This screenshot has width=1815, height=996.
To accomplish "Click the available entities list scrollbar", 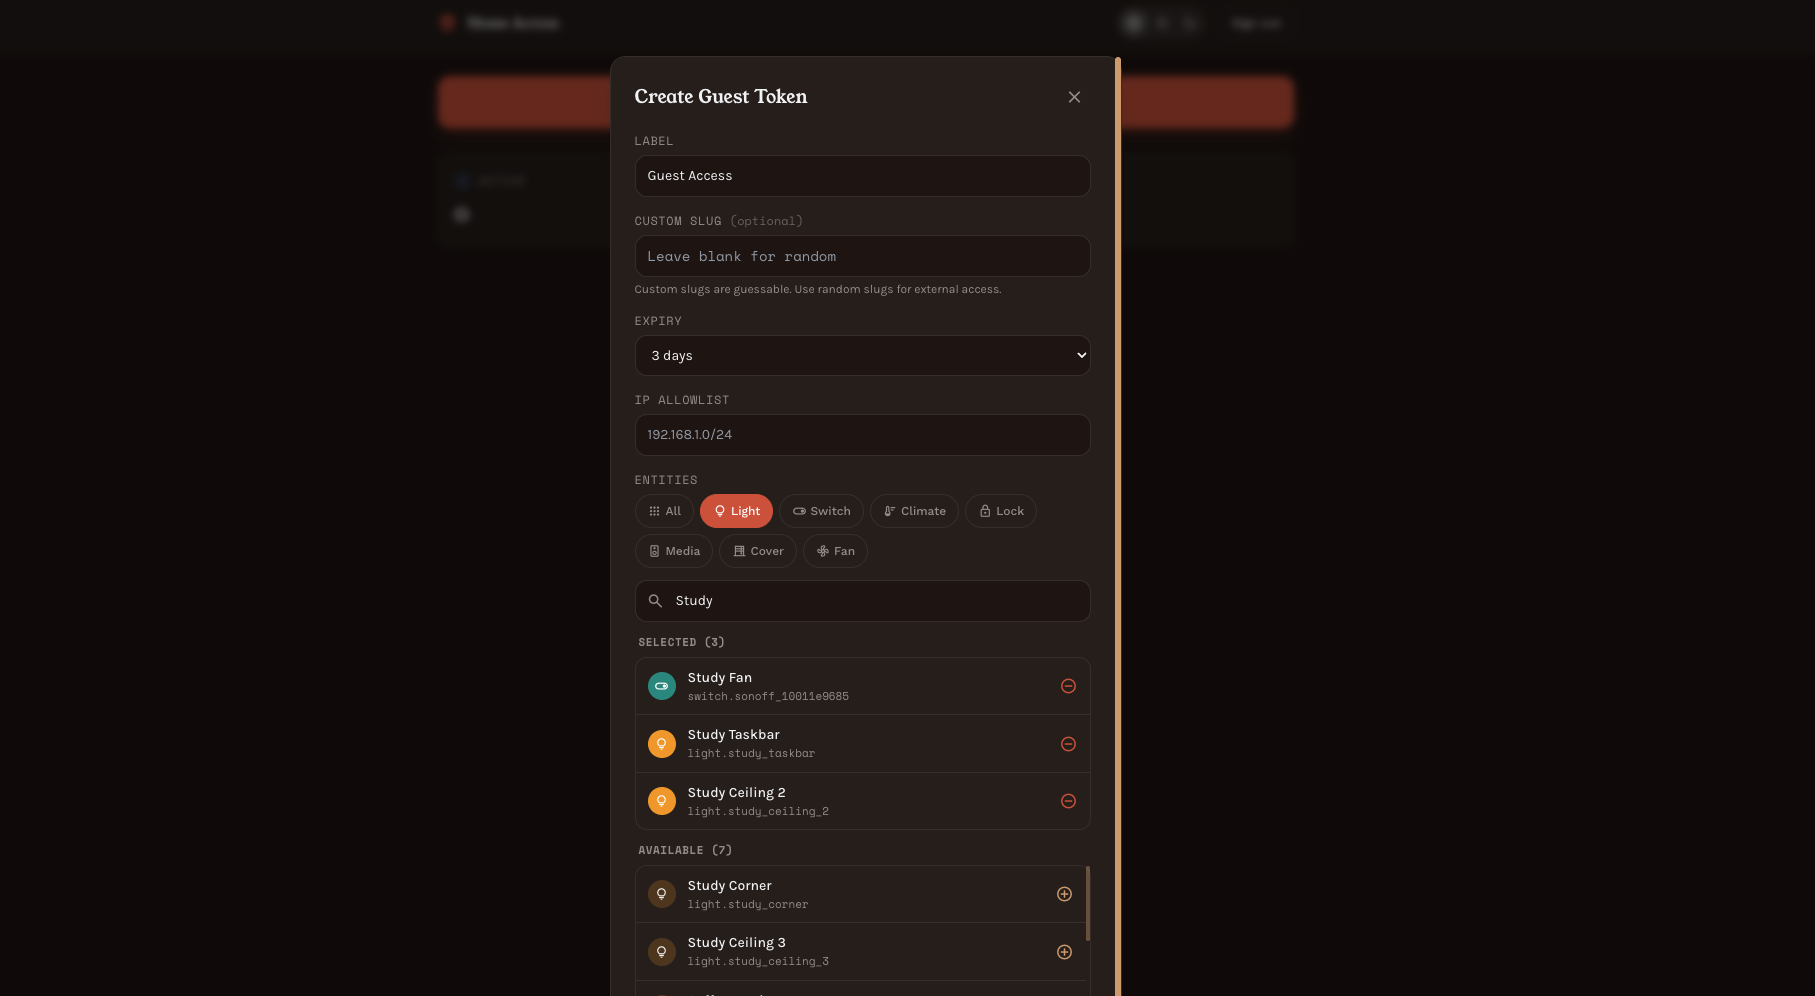I will click(1088, 903).
